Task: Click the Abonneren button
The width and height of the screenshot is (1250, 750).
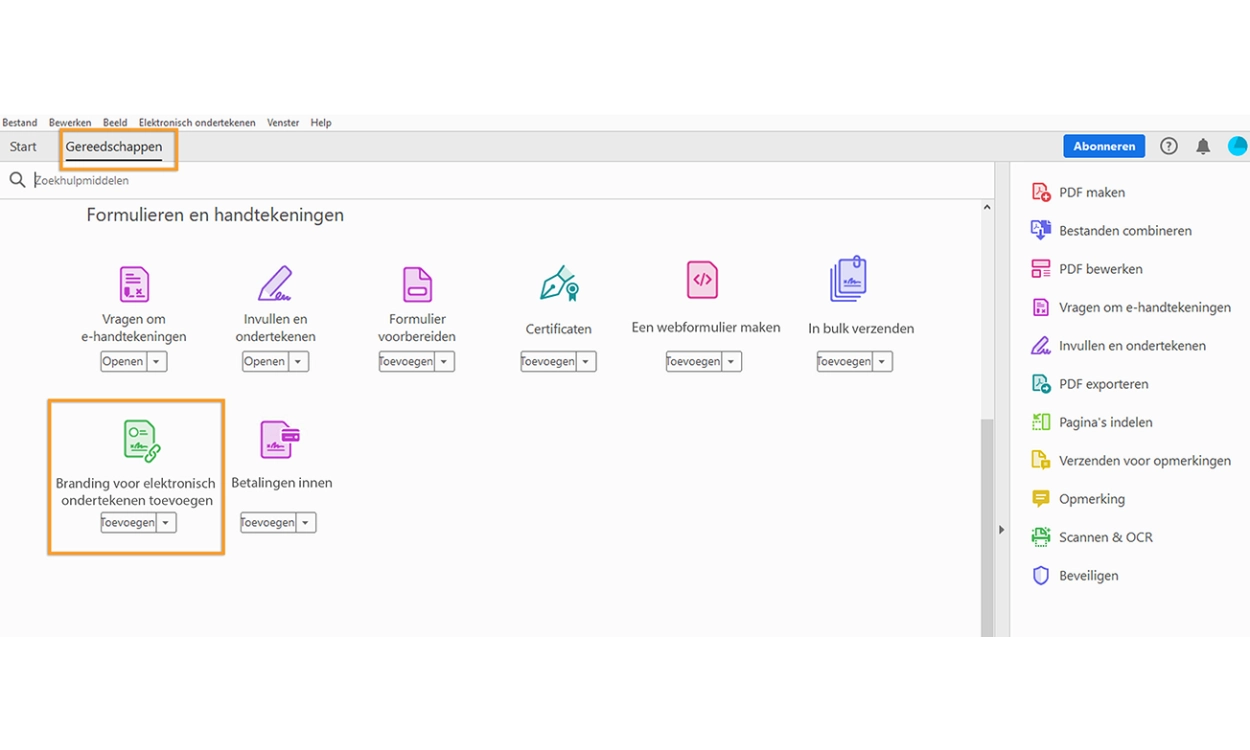Action: tap(1104, 147)
